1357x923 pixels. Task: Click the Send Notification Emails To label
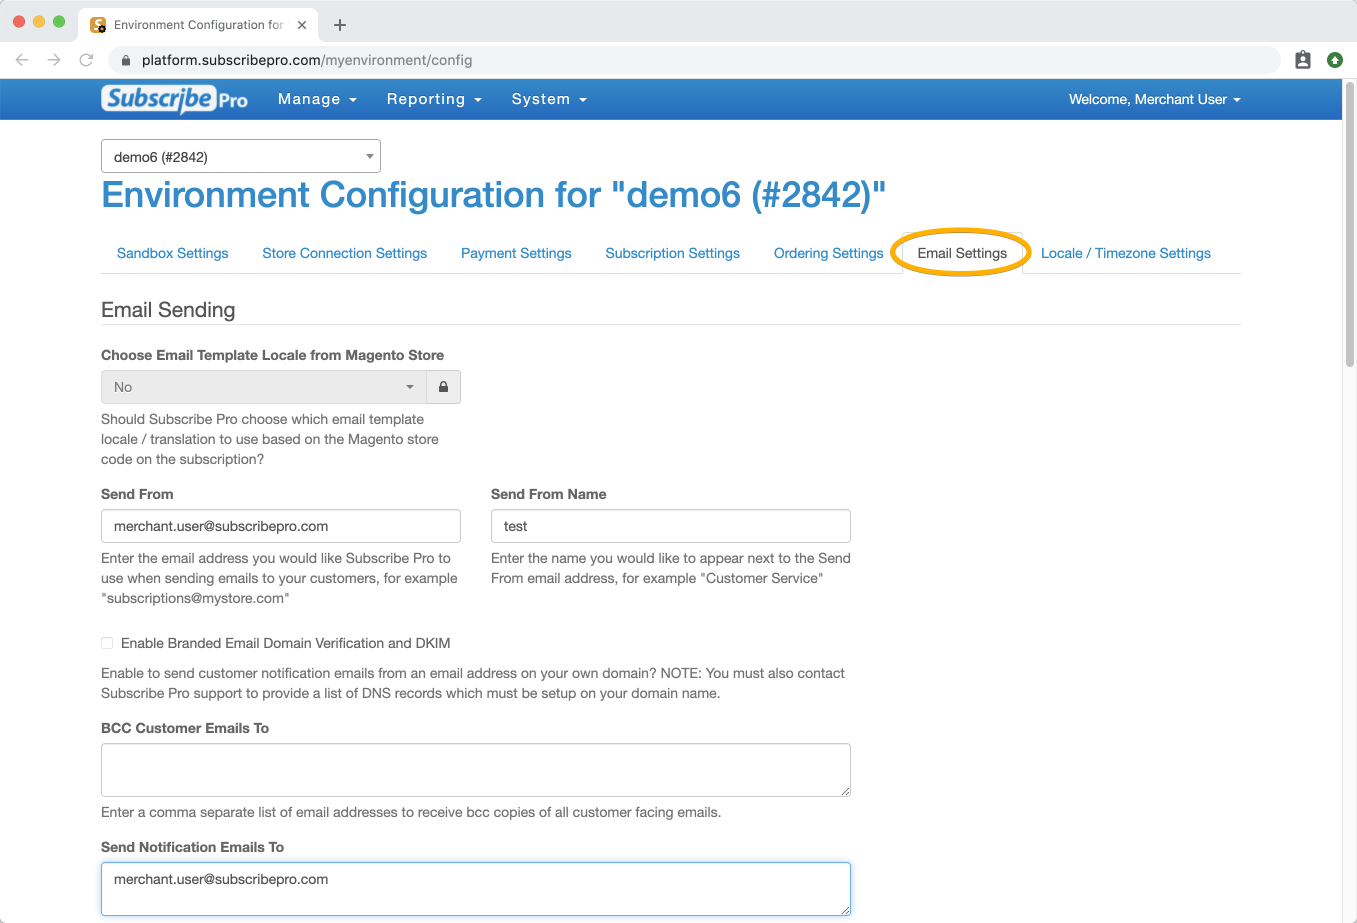(x=193, y=847)
